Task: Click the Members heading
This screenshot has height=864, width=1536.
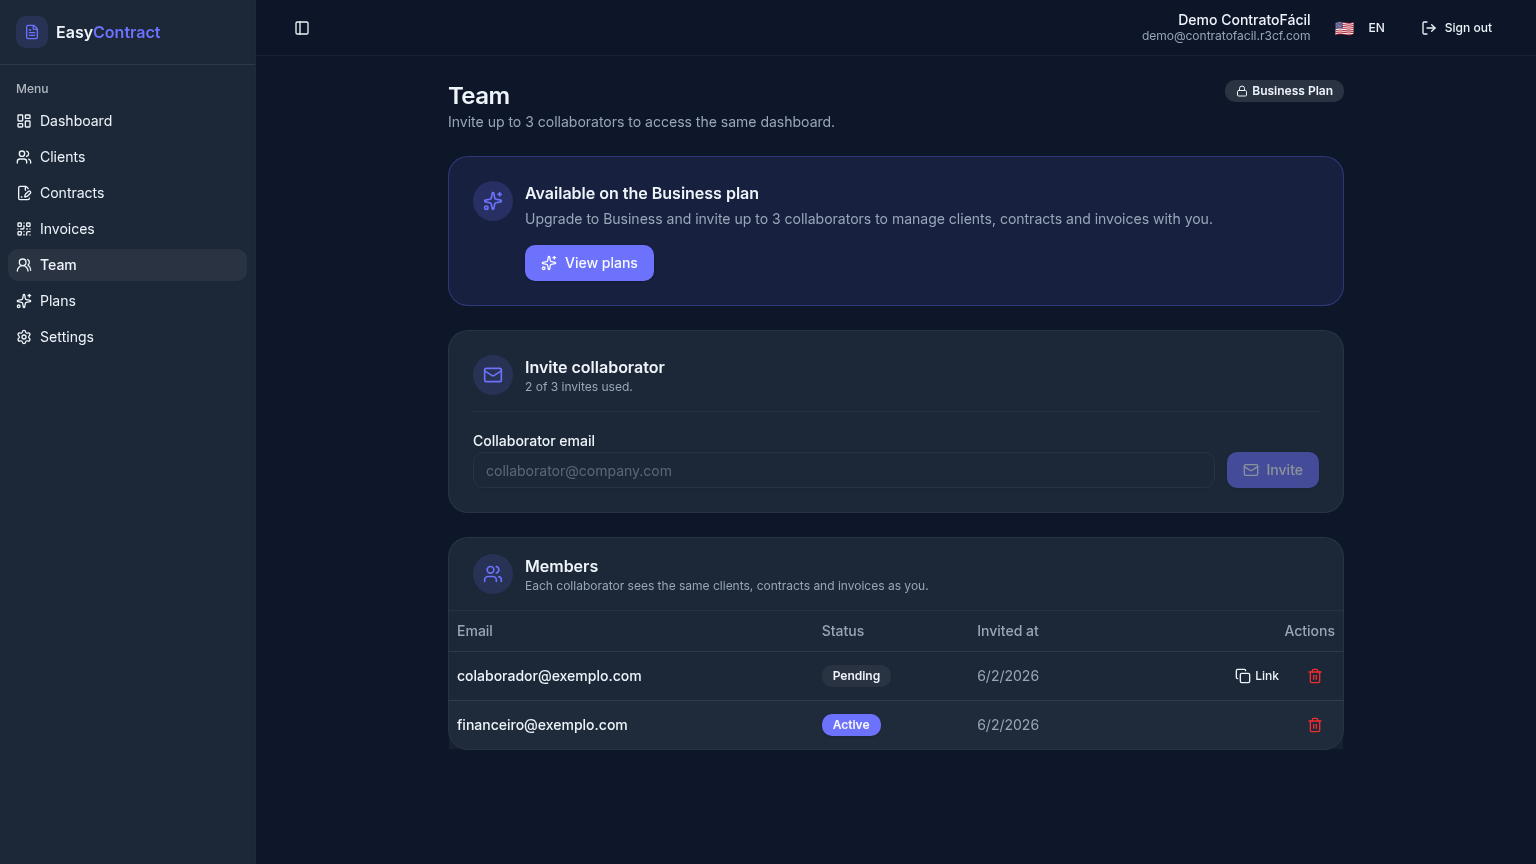Action: 561,566
